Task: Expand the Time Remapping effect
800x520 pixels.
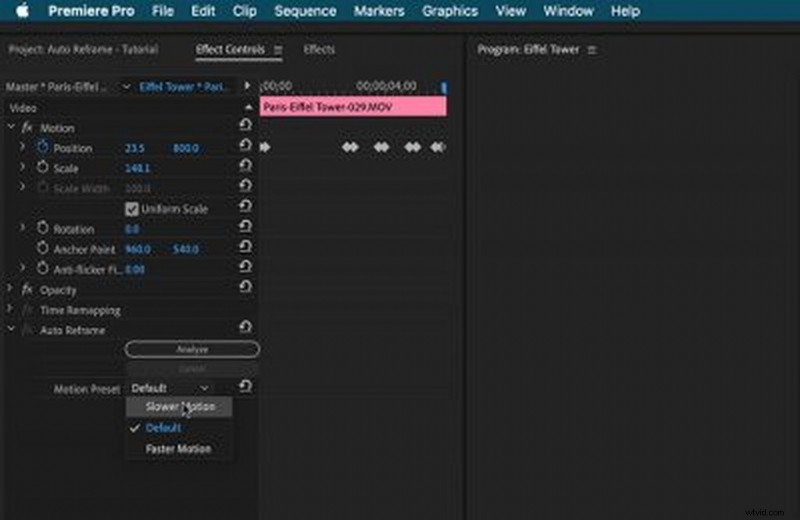Action: [x=10, y=309]
